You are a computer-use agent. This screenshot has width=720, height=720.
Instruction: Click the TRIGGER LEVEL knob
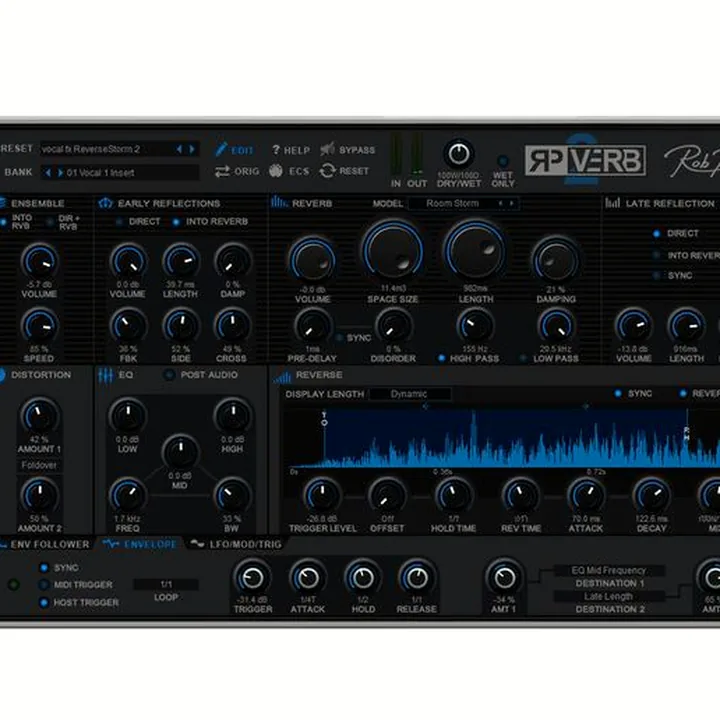coord(322,495)
